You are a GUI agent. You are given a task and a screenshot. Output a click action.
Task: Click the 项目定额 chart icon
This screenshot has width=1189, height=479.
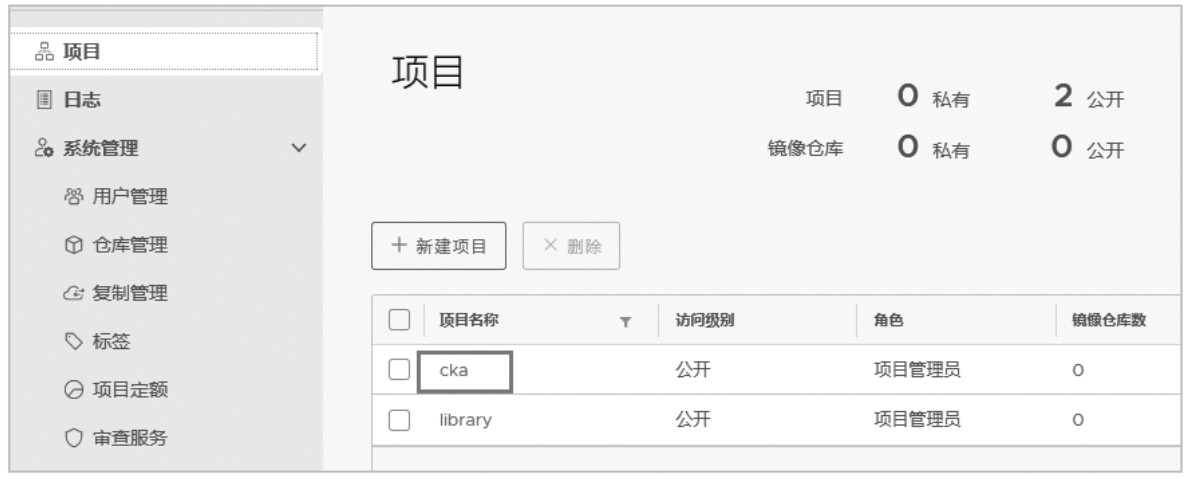click(x=74, y=390)
